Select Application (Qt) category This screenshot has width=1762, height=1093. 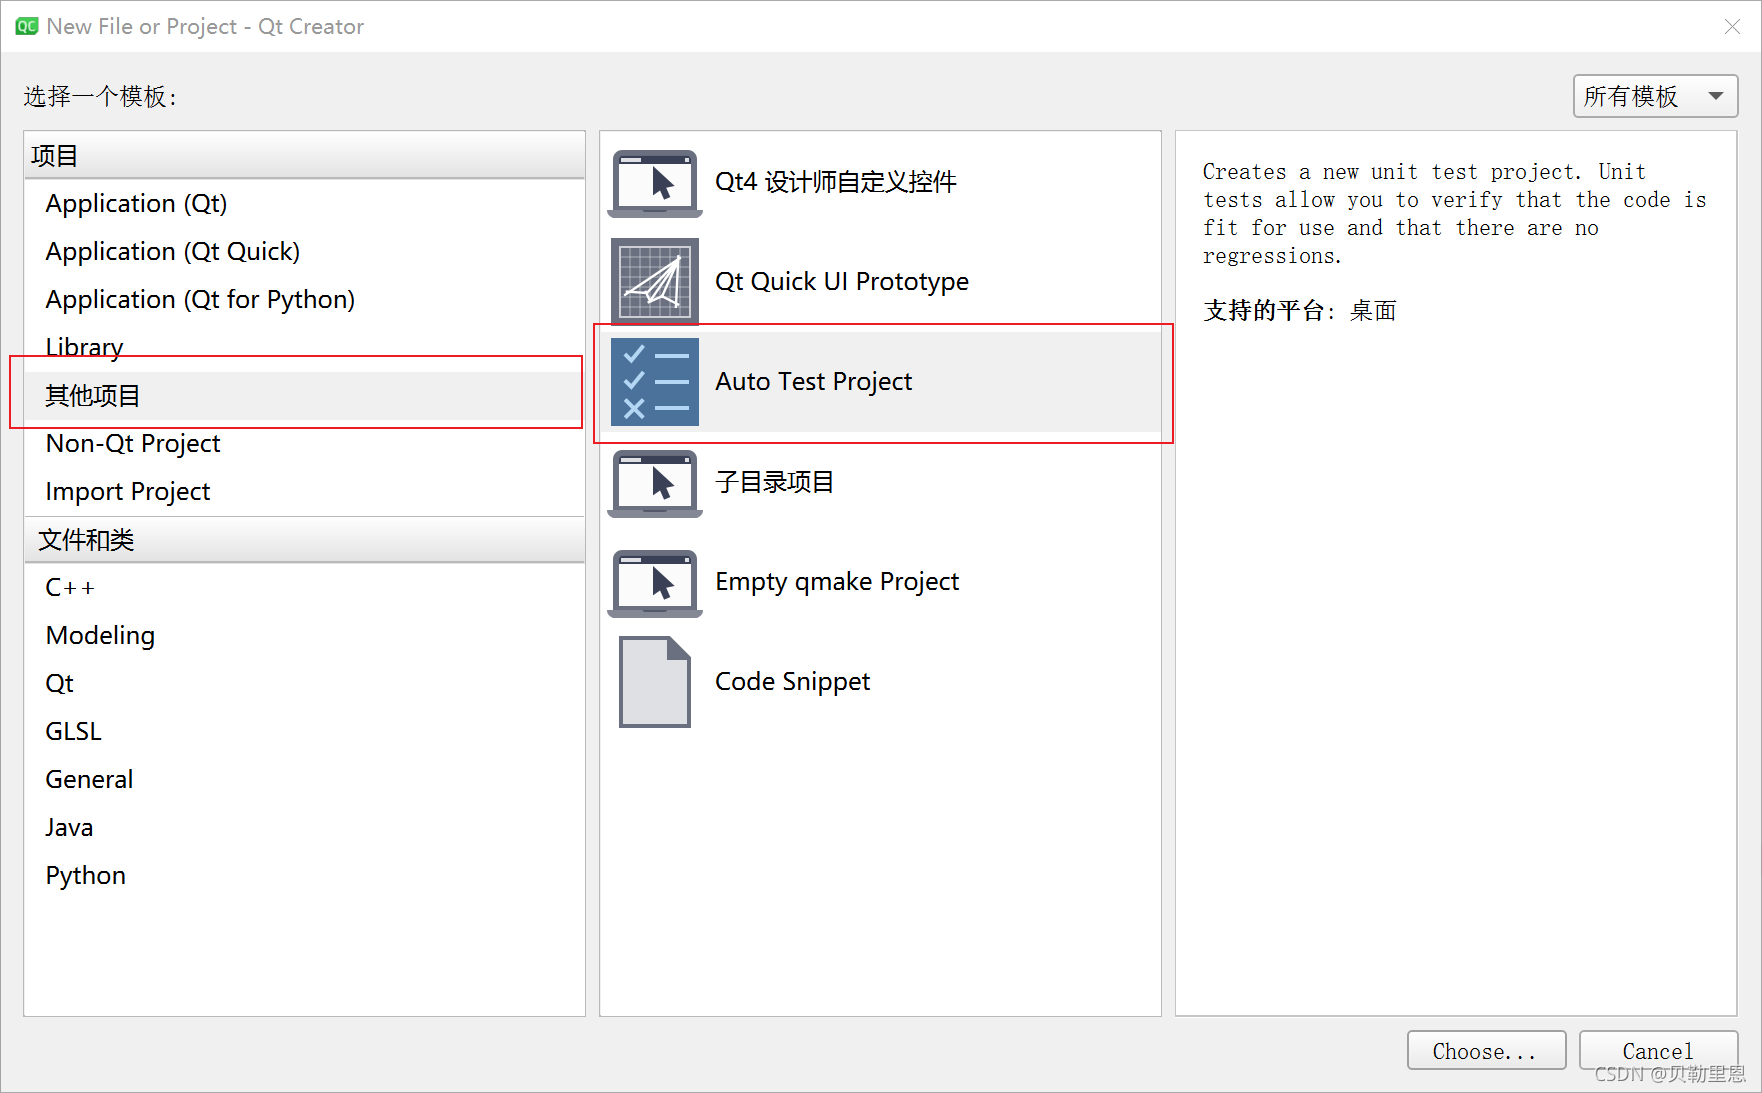click(304, 203)
